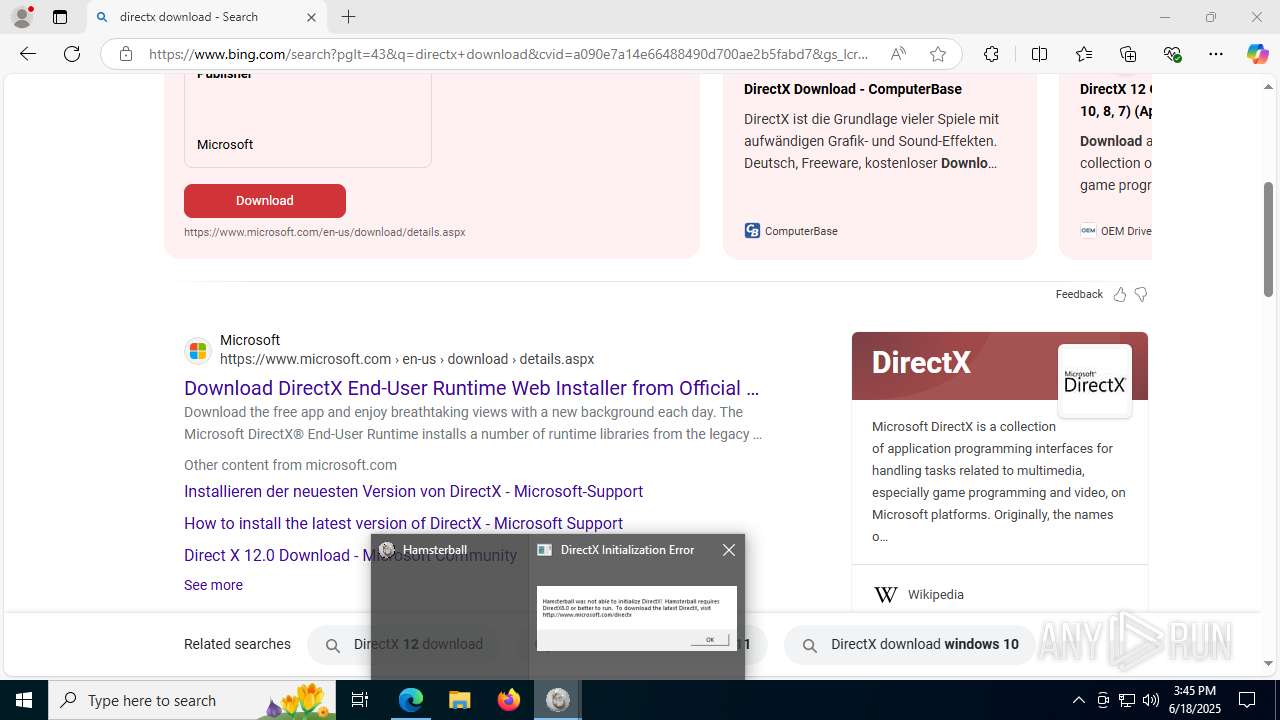Open the taskbar clock showing 3:45 PM

click(1194, 700)
